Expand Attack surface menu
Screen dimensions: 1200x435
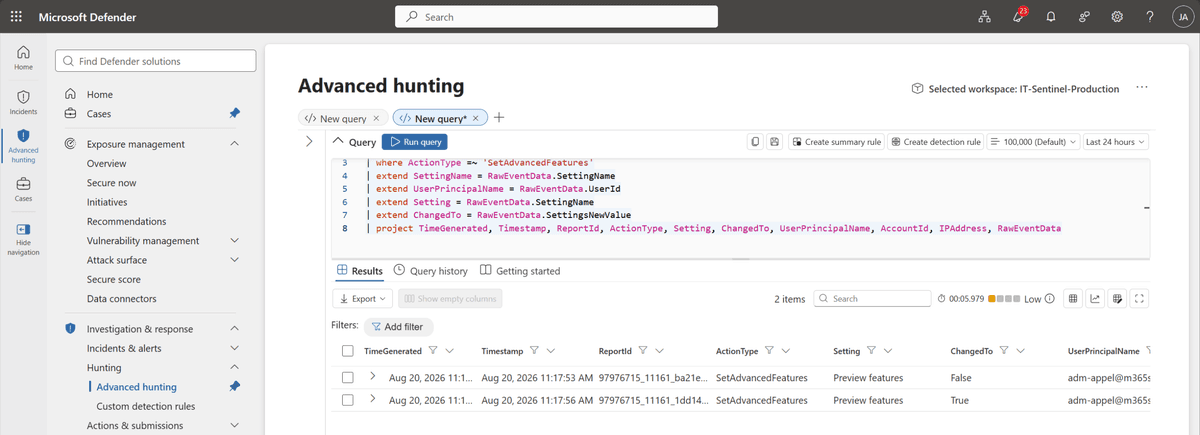[234, 260]
